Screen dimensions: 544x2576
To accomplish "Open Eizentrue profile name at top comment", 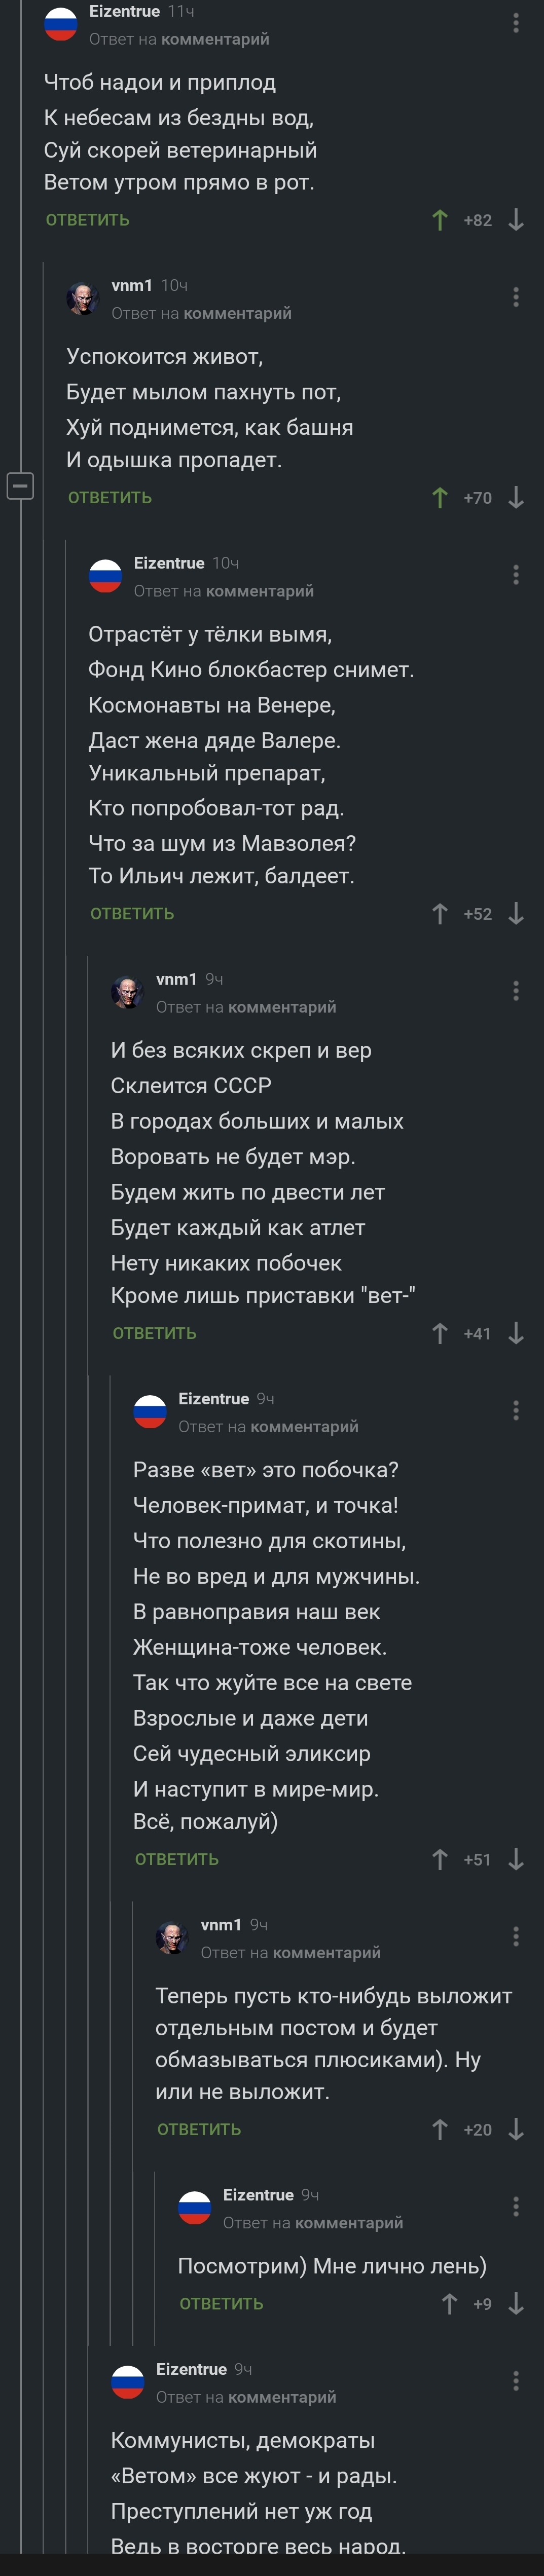I will (x=124, y=12).
